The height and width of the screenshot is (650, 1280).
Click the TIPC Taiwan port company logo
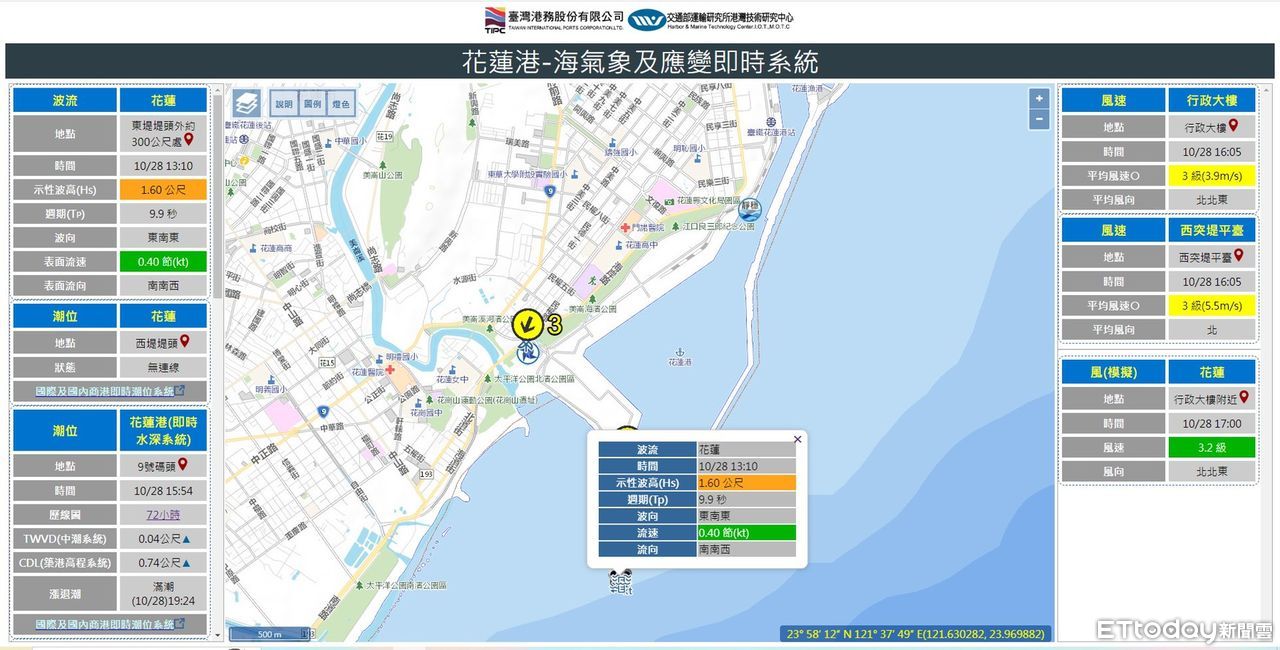[x=497, y=19]
